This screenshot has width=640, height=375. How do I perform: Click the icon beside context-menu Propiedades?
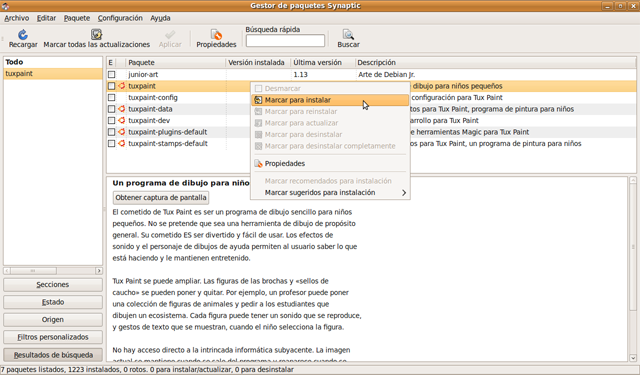[258, 164]
